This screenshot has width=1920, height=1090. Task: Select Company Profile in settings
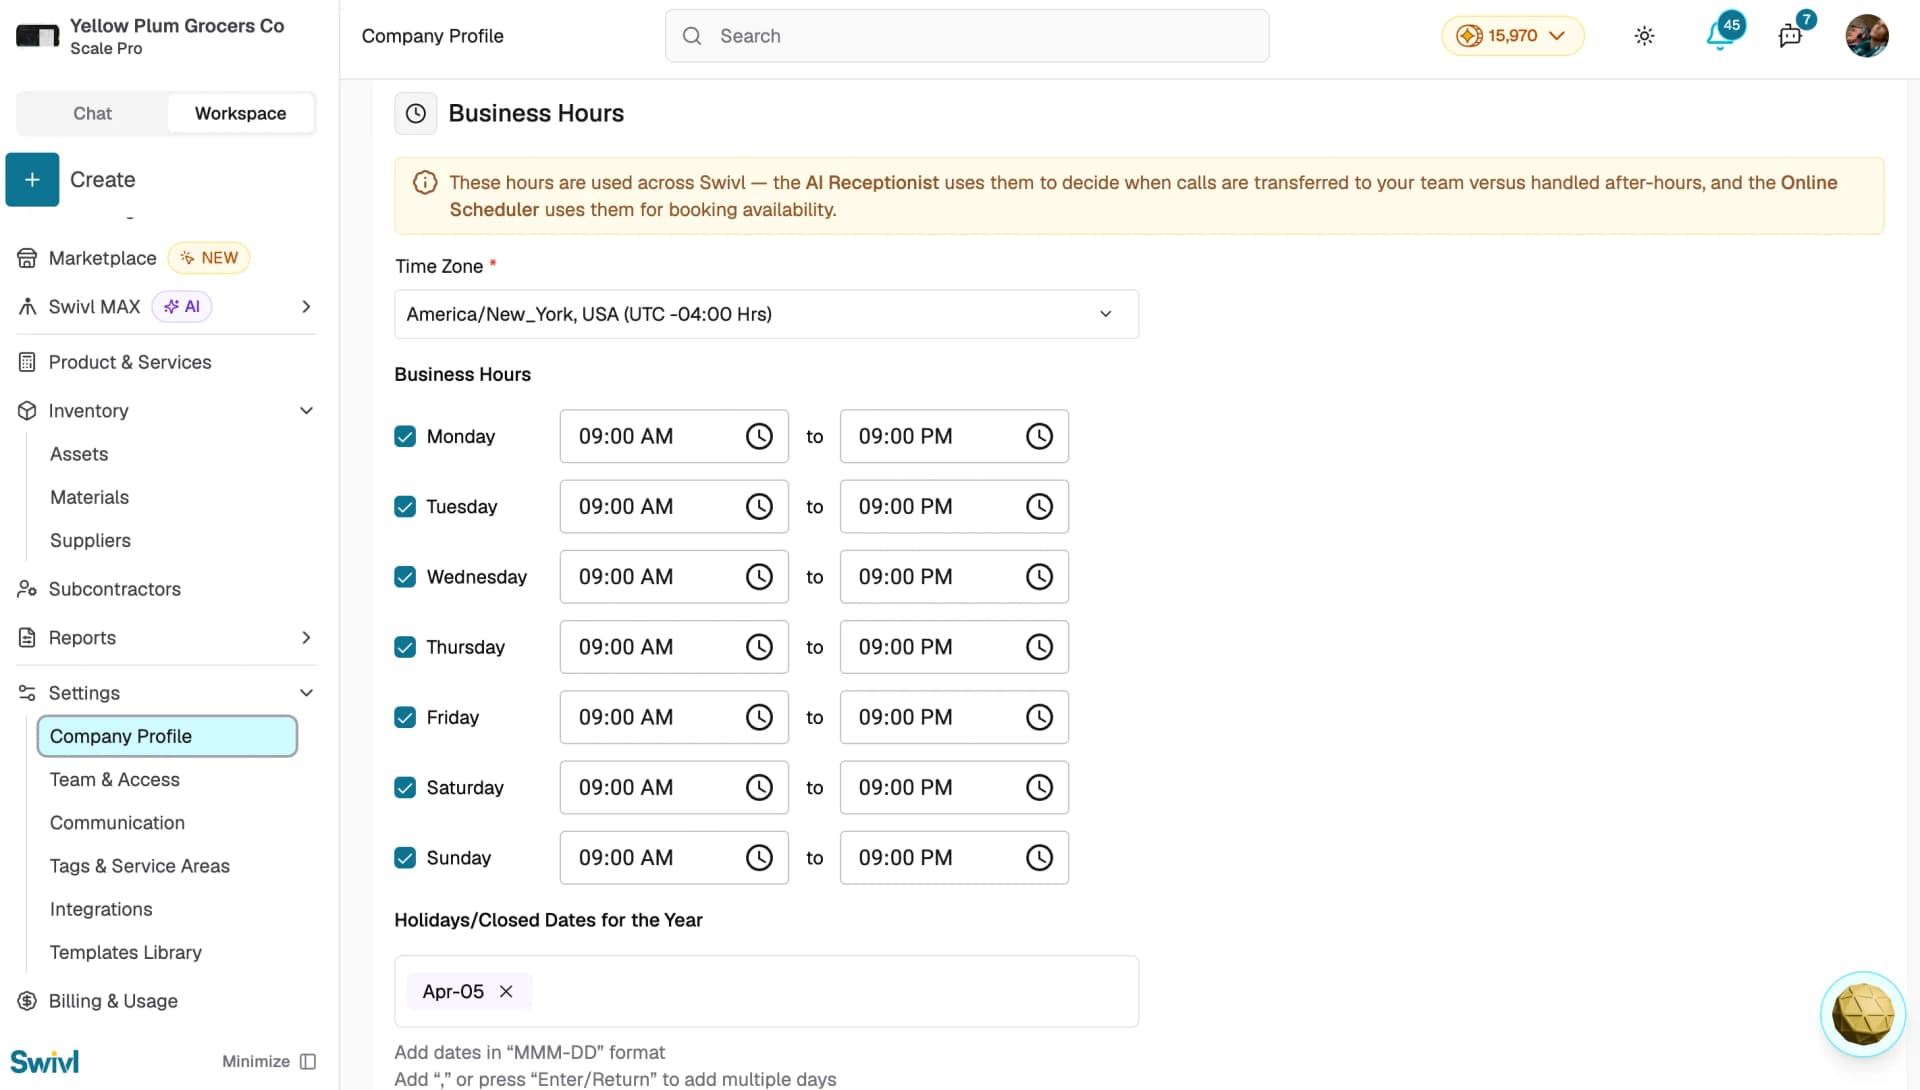coord(167,736)
